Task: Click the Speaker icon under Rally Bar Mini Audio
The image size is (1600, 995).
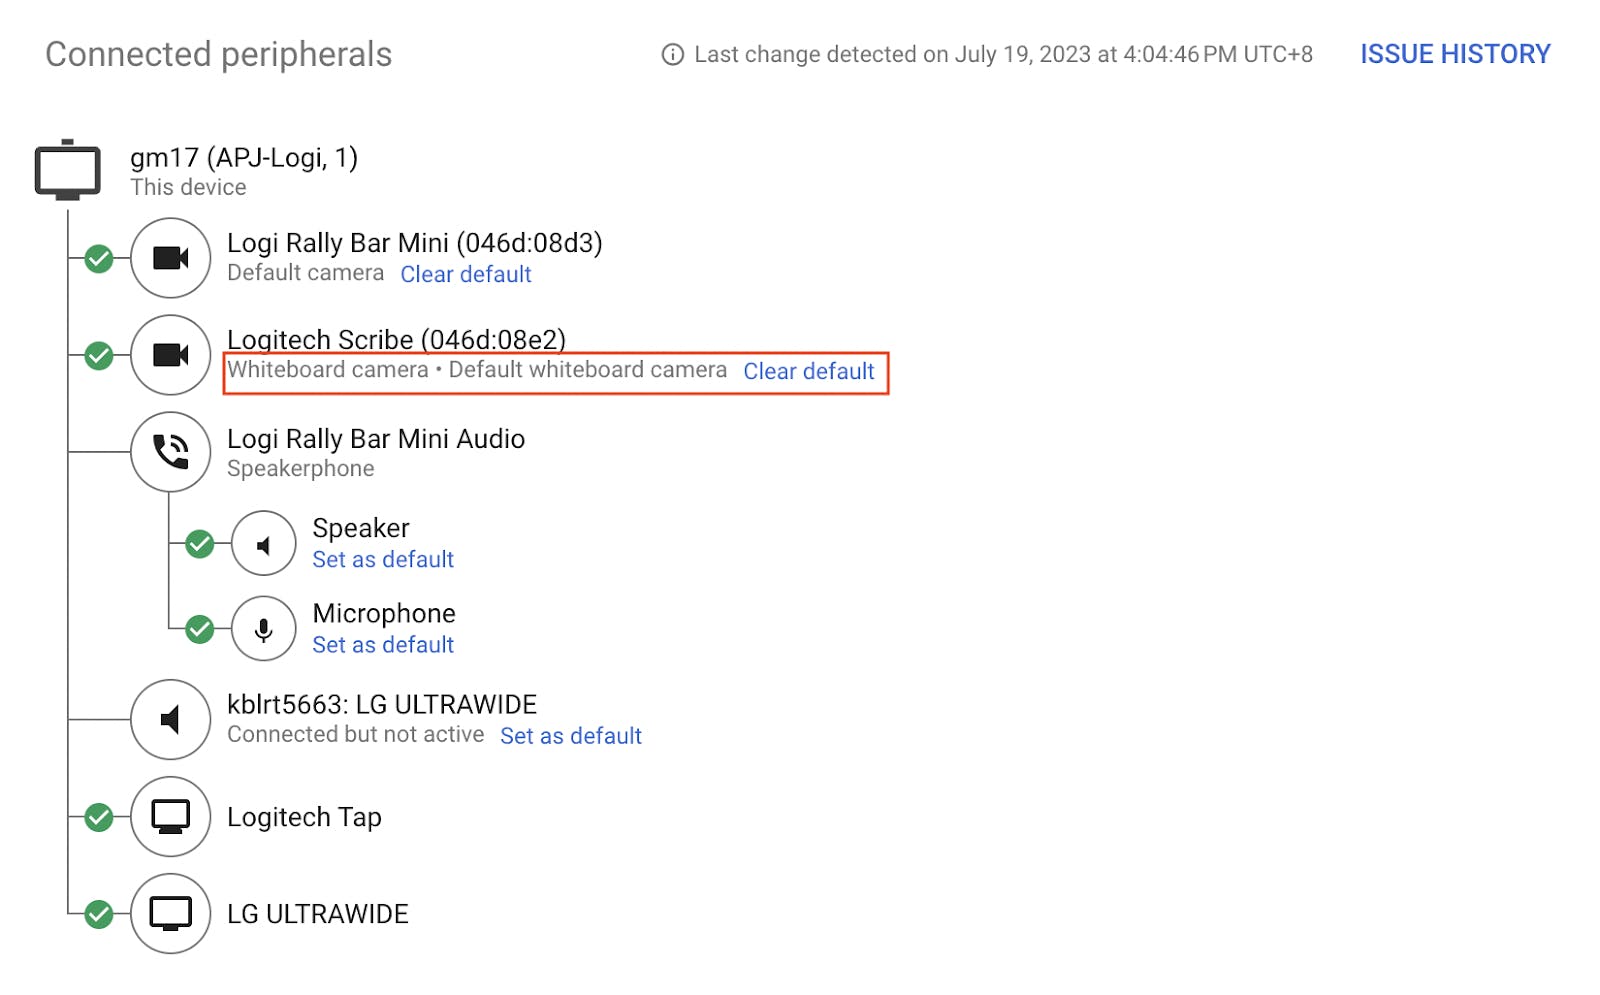Action: click(x=264, y=544)
